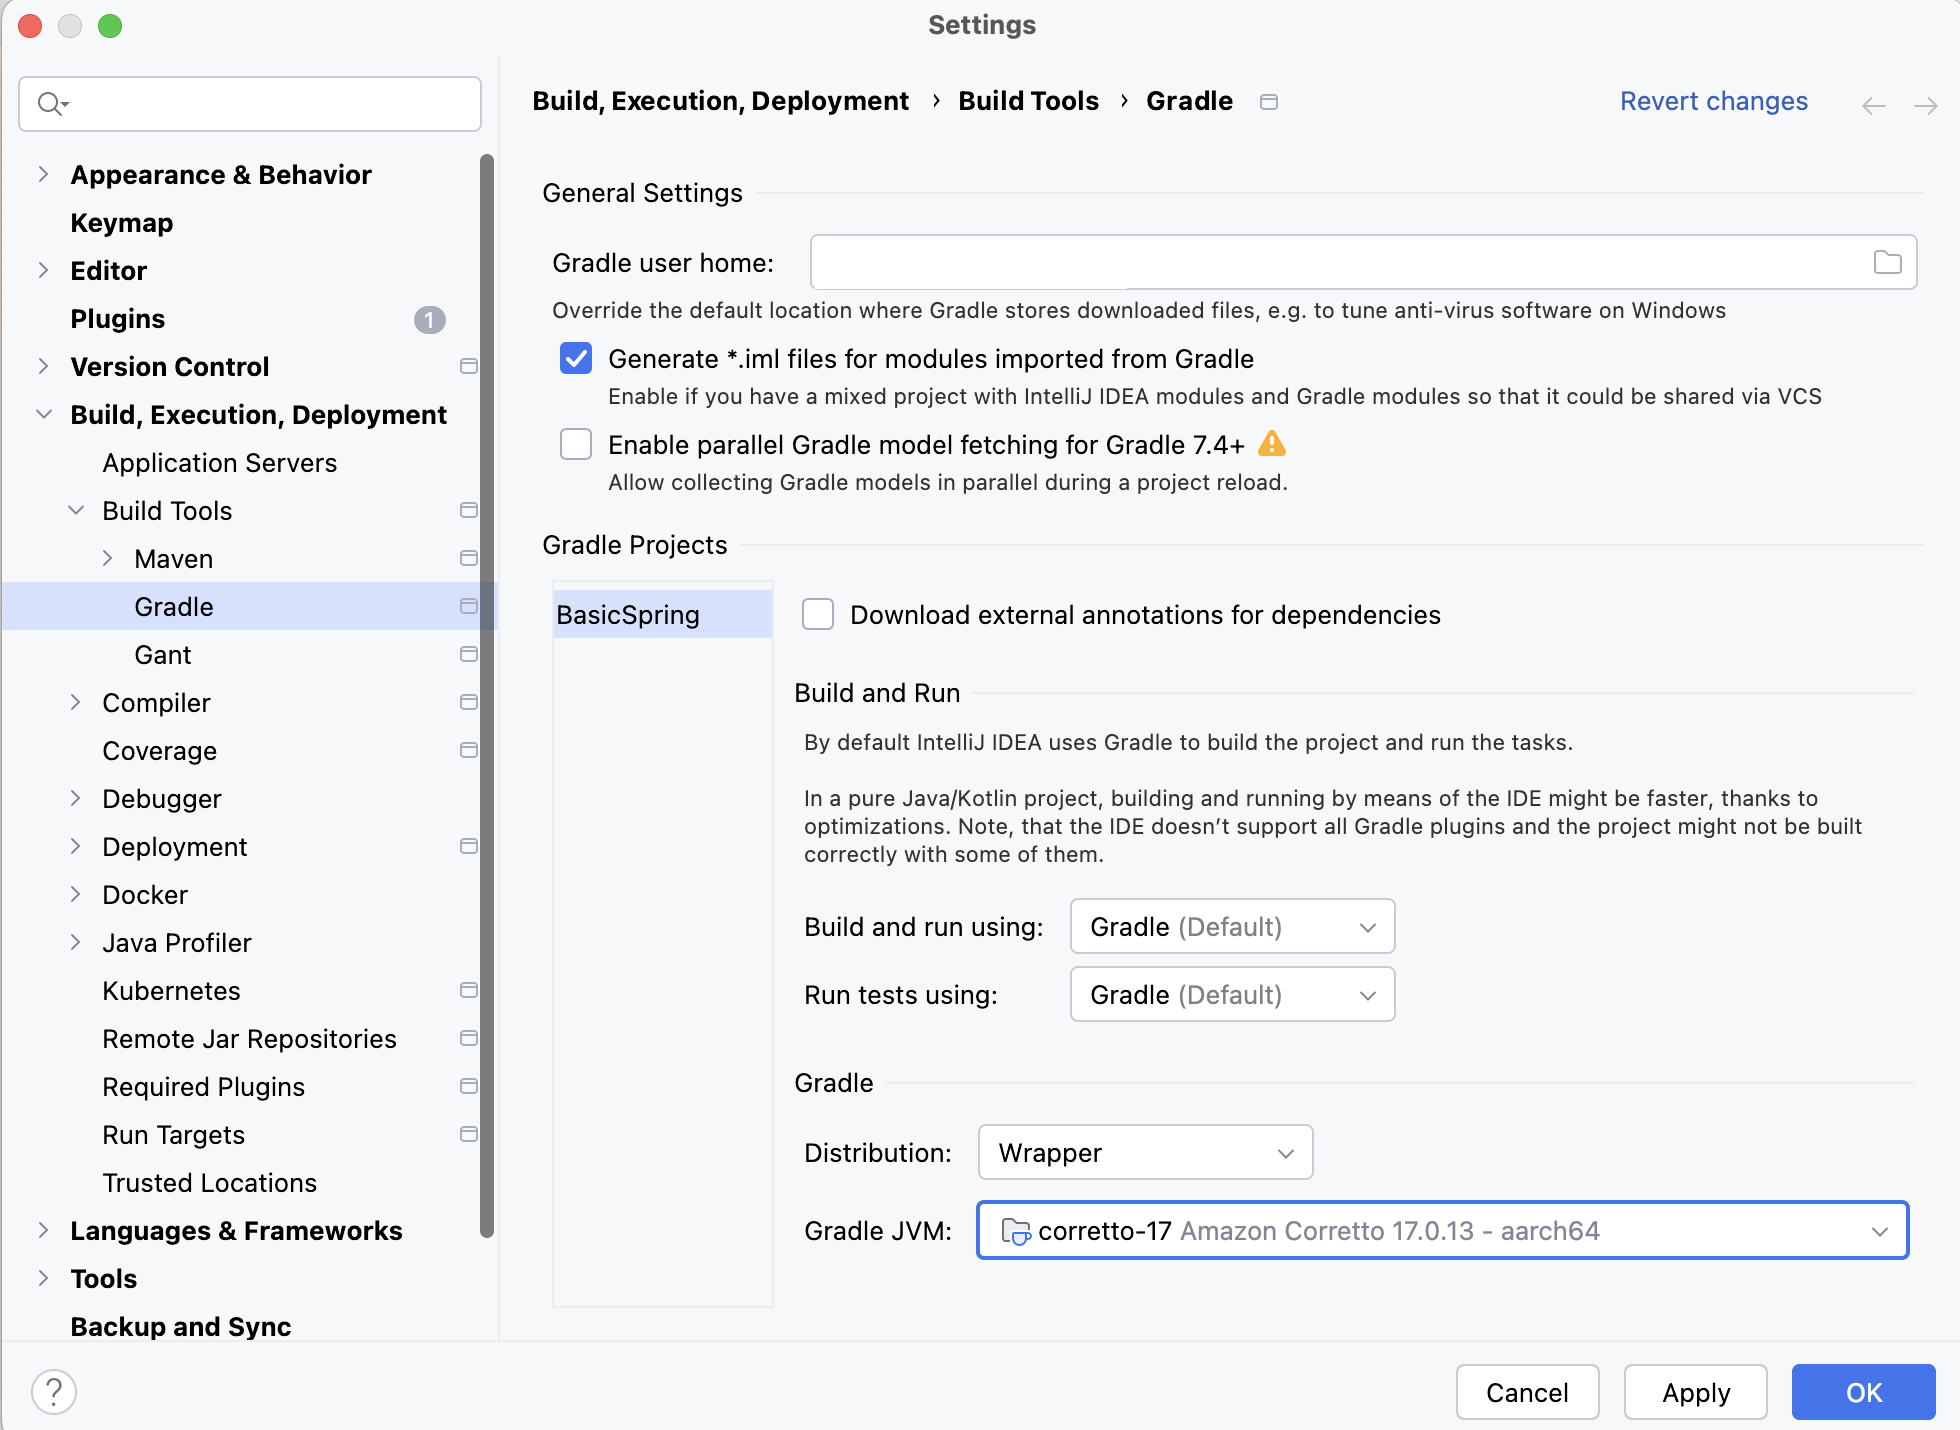The height and width of the screenshot is (1430, 1960).
Task: Click the project icon next to Remote Jar Repositories
Action: 468,1038
